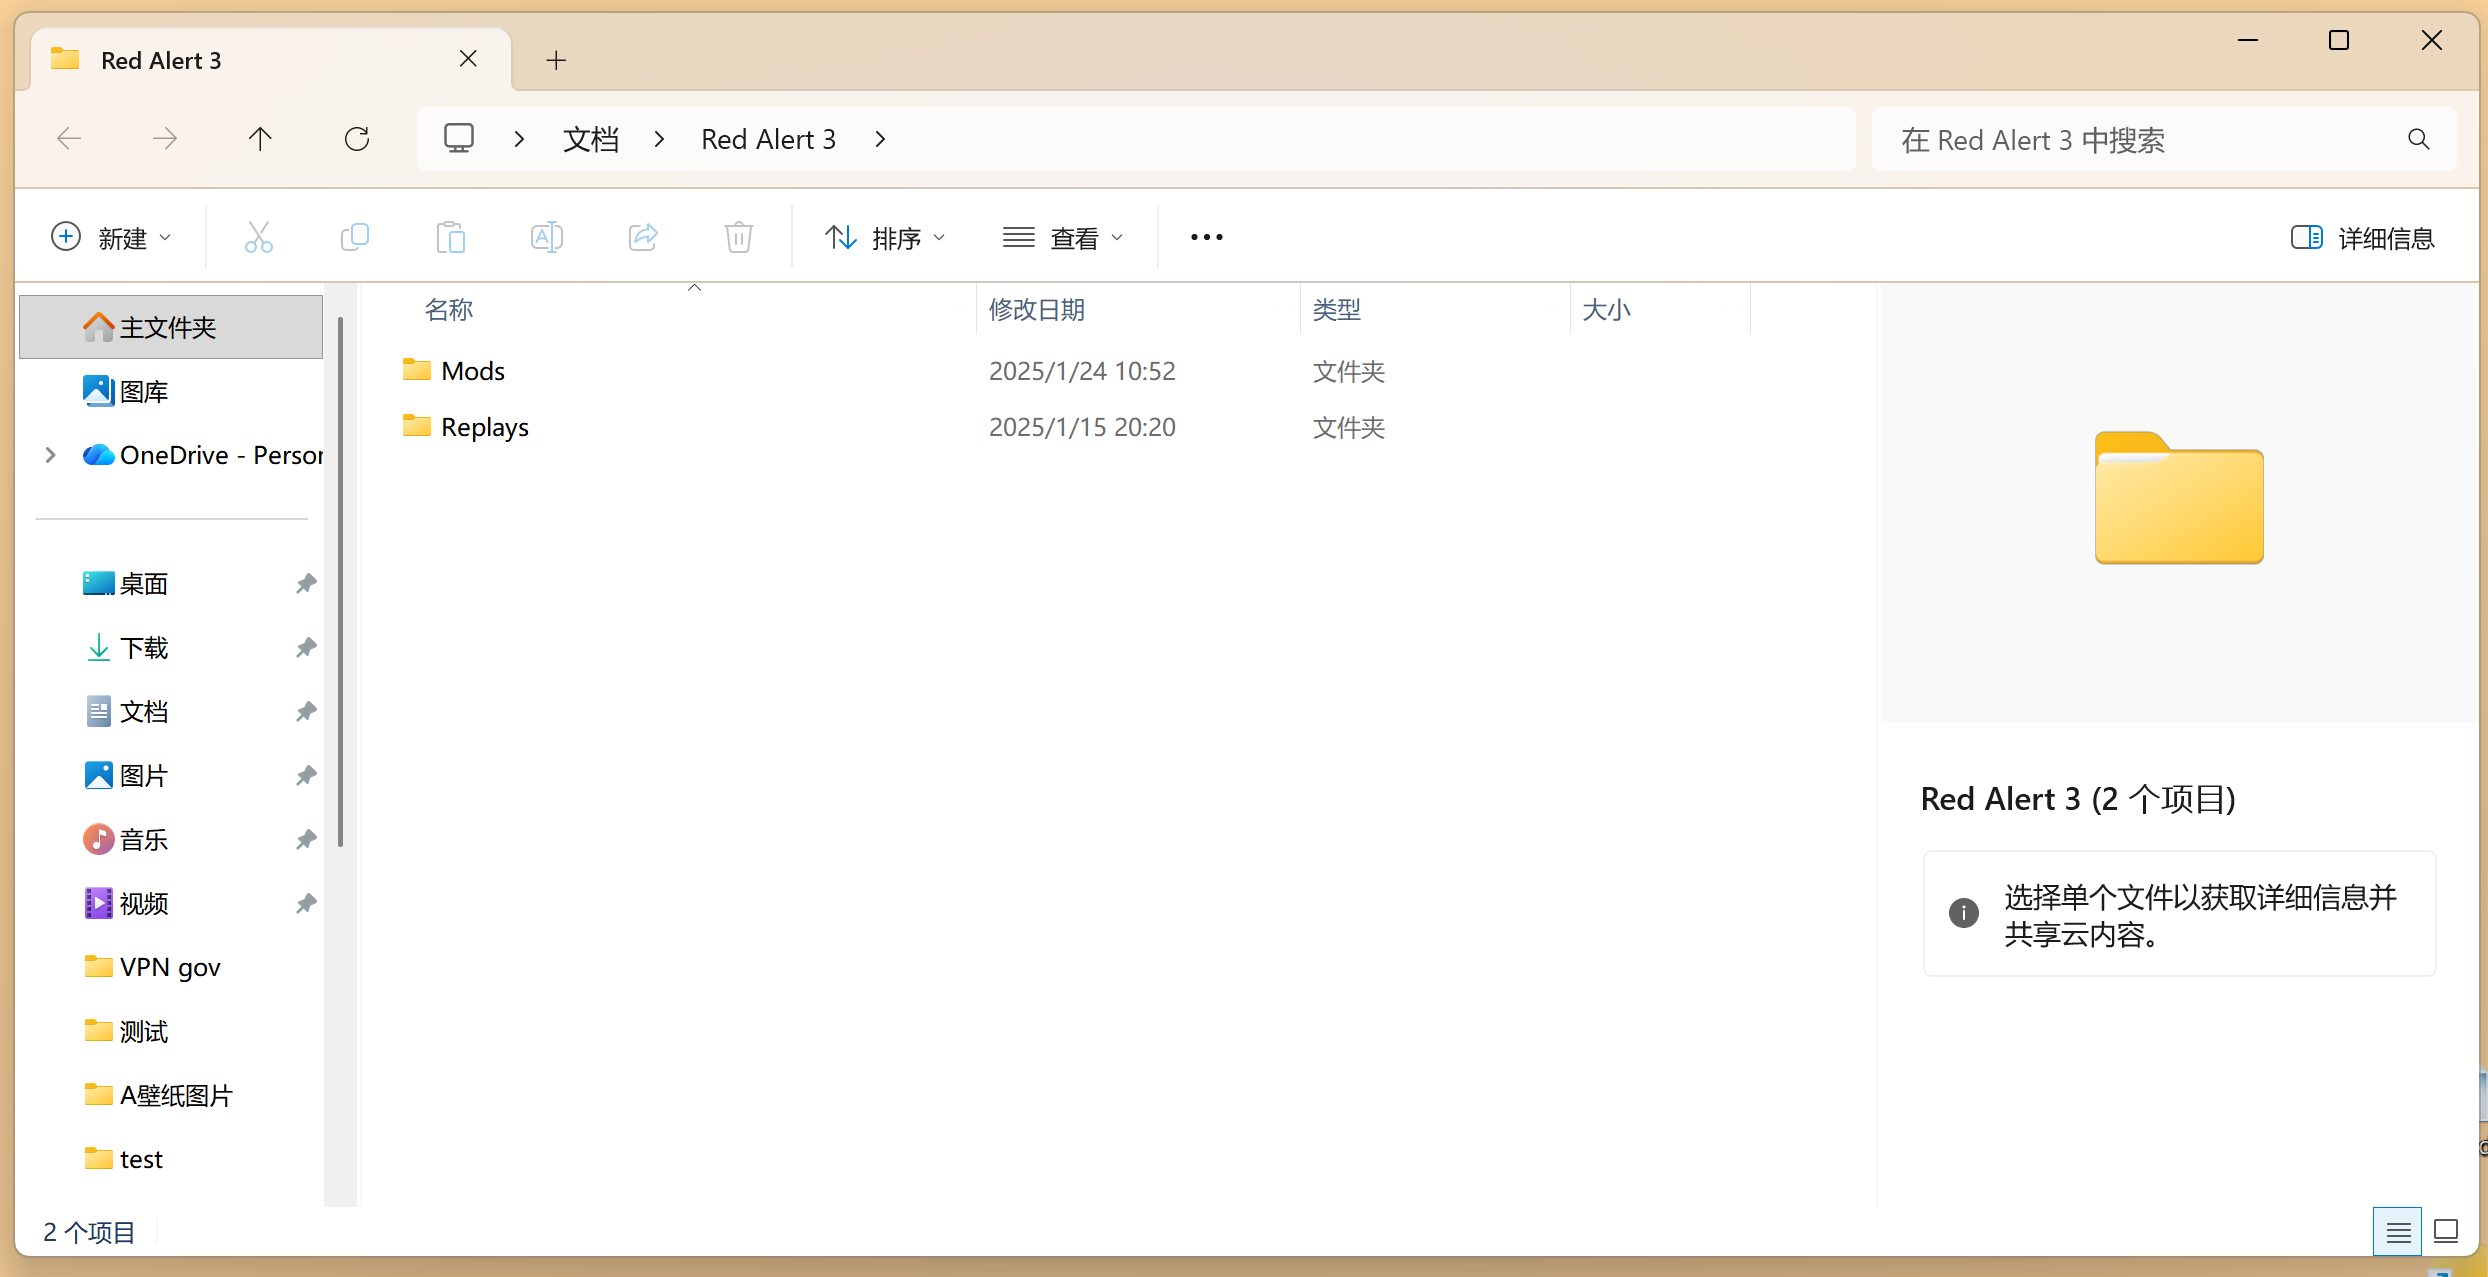Image resolution: width=2488 pixels, height=1277 pixels.
Task: Click the Copy icon in toolbar
Action: click(x=355, y=238)
